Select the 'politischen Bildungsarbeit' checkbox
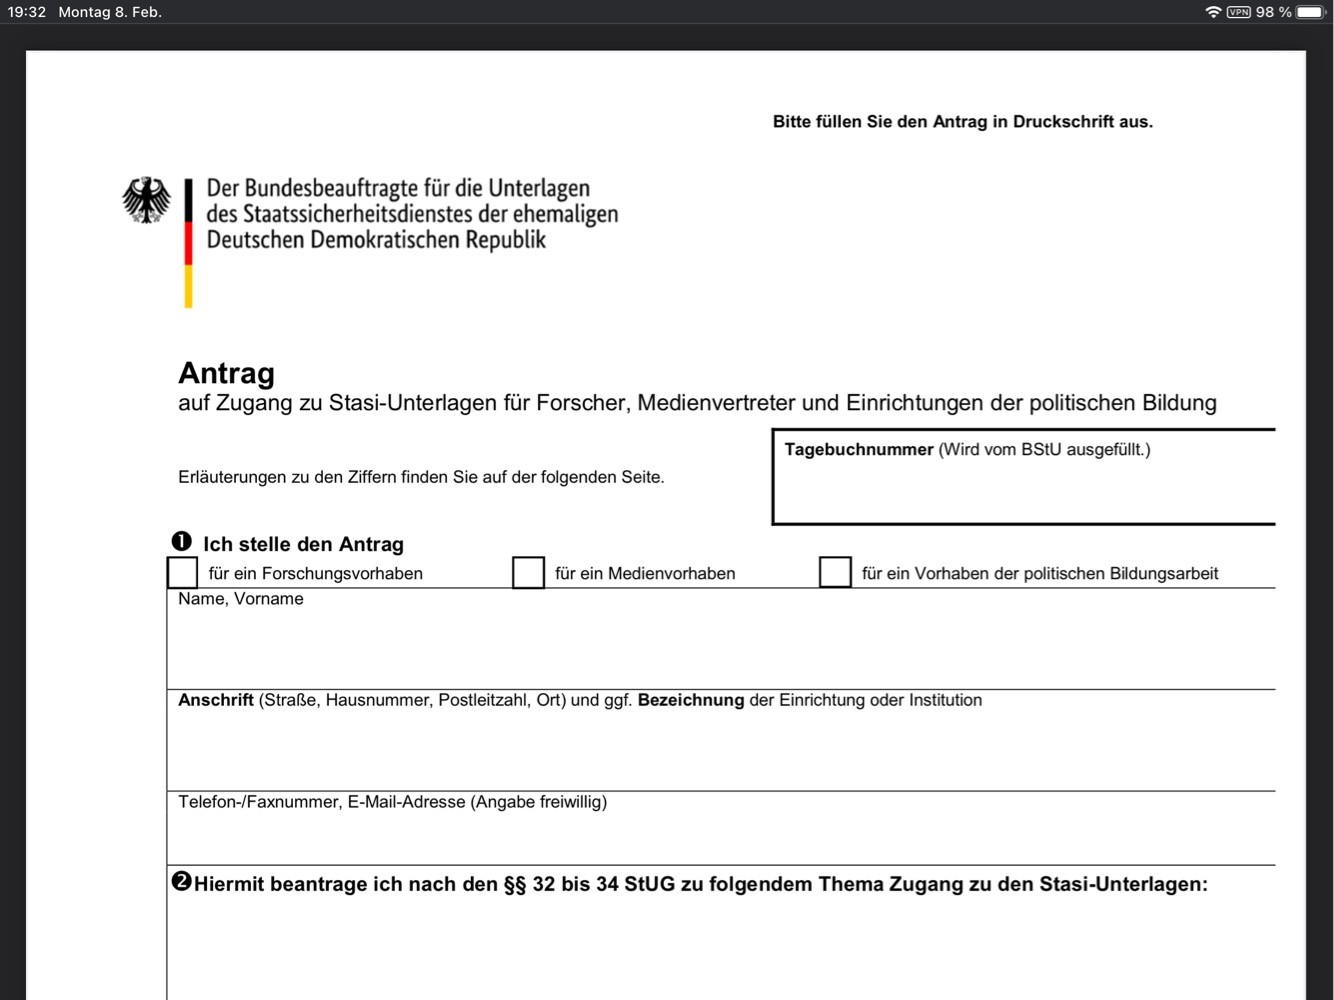 [835, 573]
